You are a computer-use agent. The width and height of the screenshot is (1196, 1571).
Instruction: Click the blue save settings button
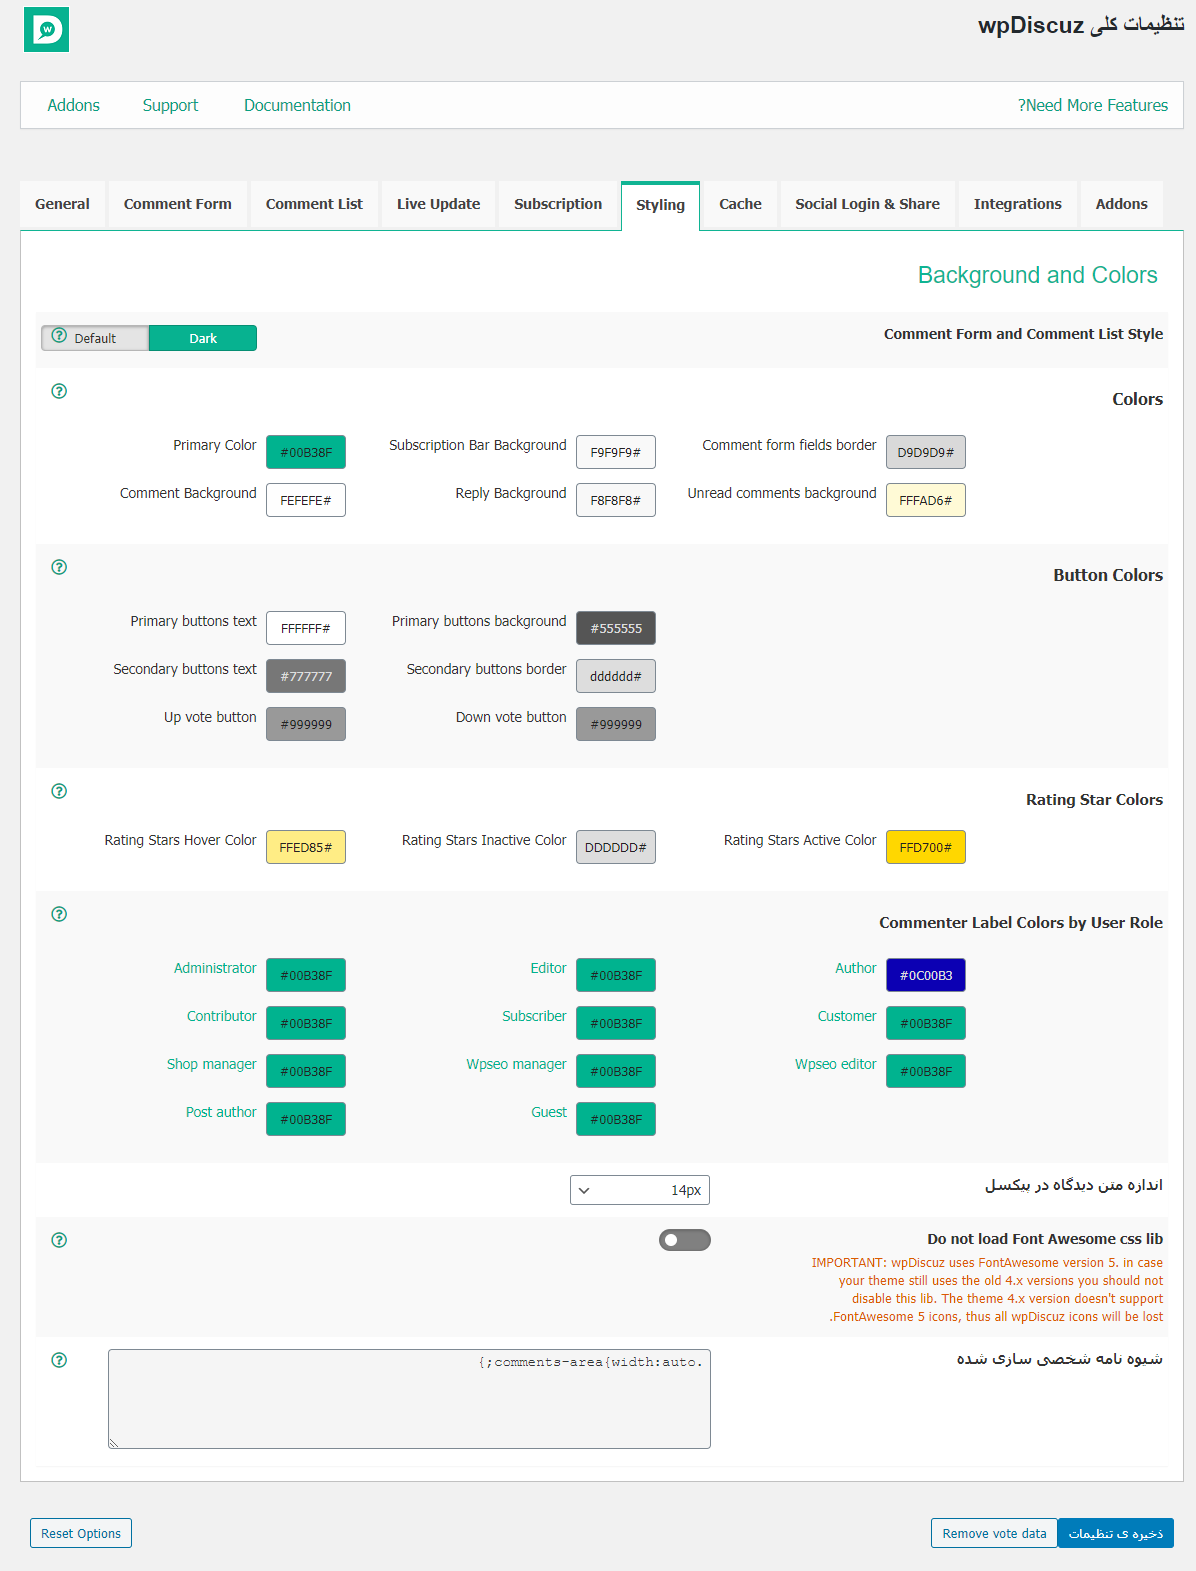[1116, 1533]
